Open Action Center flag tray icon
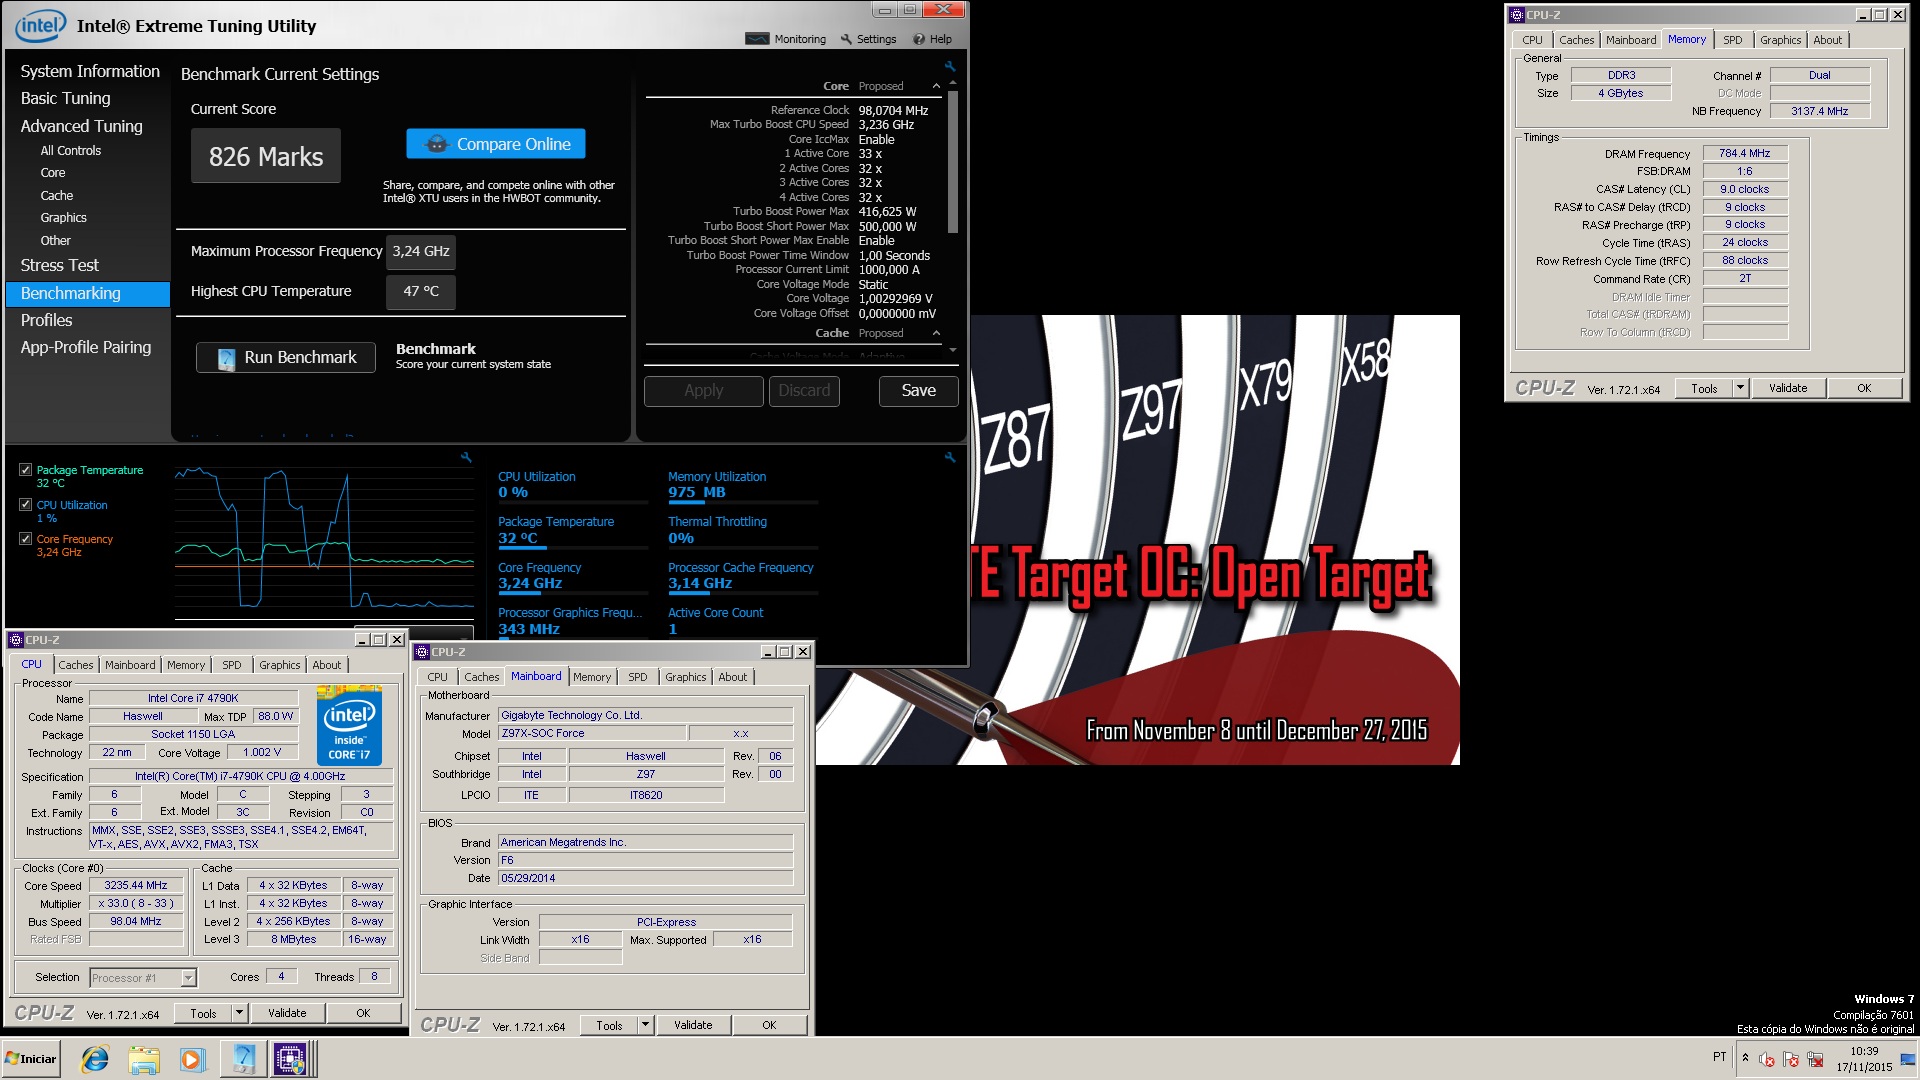The width and height of the screenshot is (1920, 1080). tap(1791, 1059)
